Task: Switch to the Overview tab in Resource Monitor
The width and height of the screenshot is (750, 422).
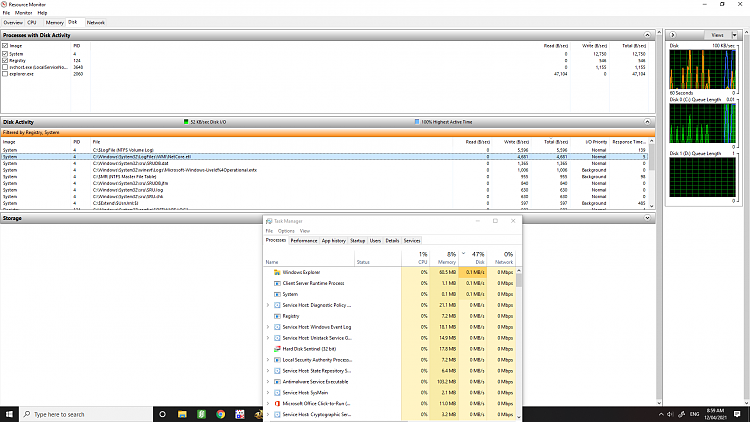Action: [13, 22]
